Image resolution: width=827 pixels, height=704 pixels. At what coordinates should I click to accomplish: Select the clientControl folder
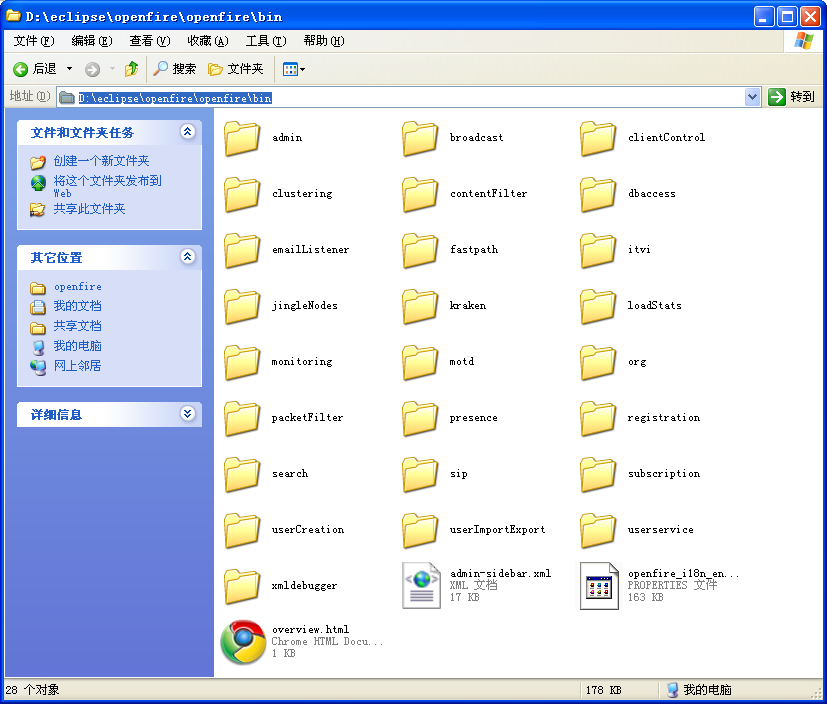[598, 139]
